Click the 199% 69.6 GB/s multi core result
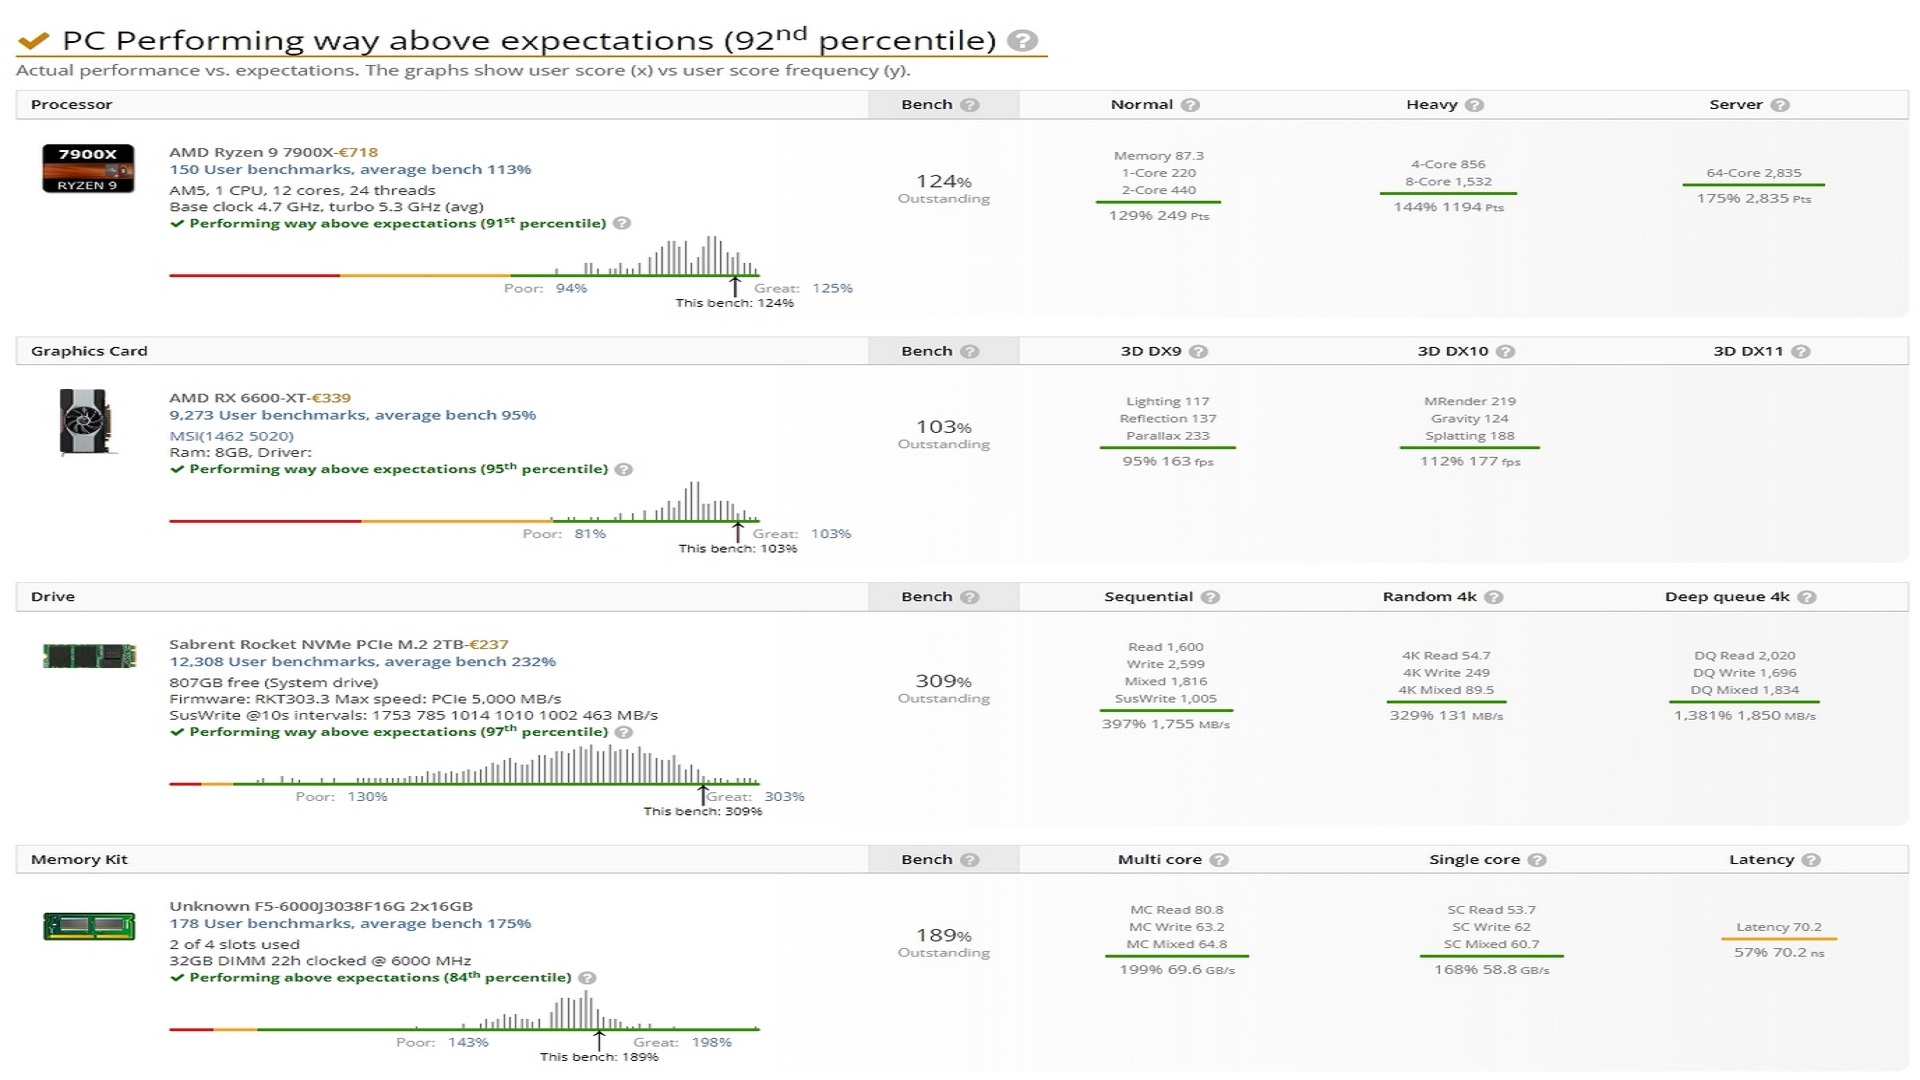The width and height of the screenshot is (1920, 1080). pyautogui.click(x=1177, y=969)
